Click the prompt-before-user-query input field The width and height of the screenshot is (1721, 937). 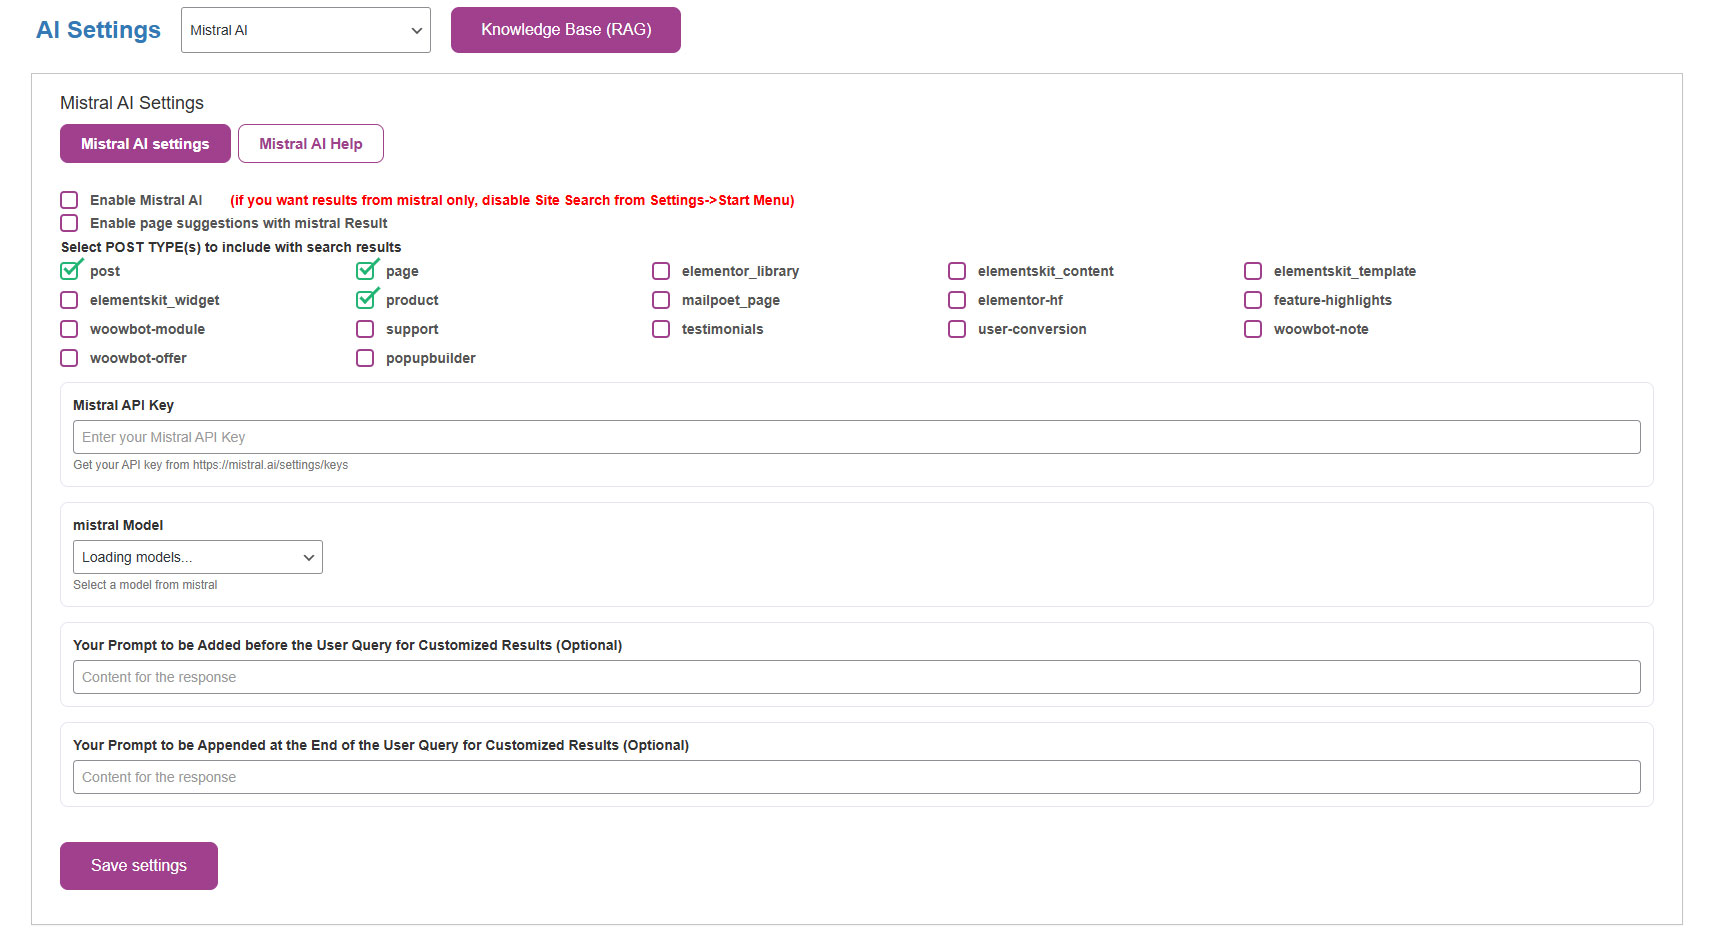pos(856,677)
